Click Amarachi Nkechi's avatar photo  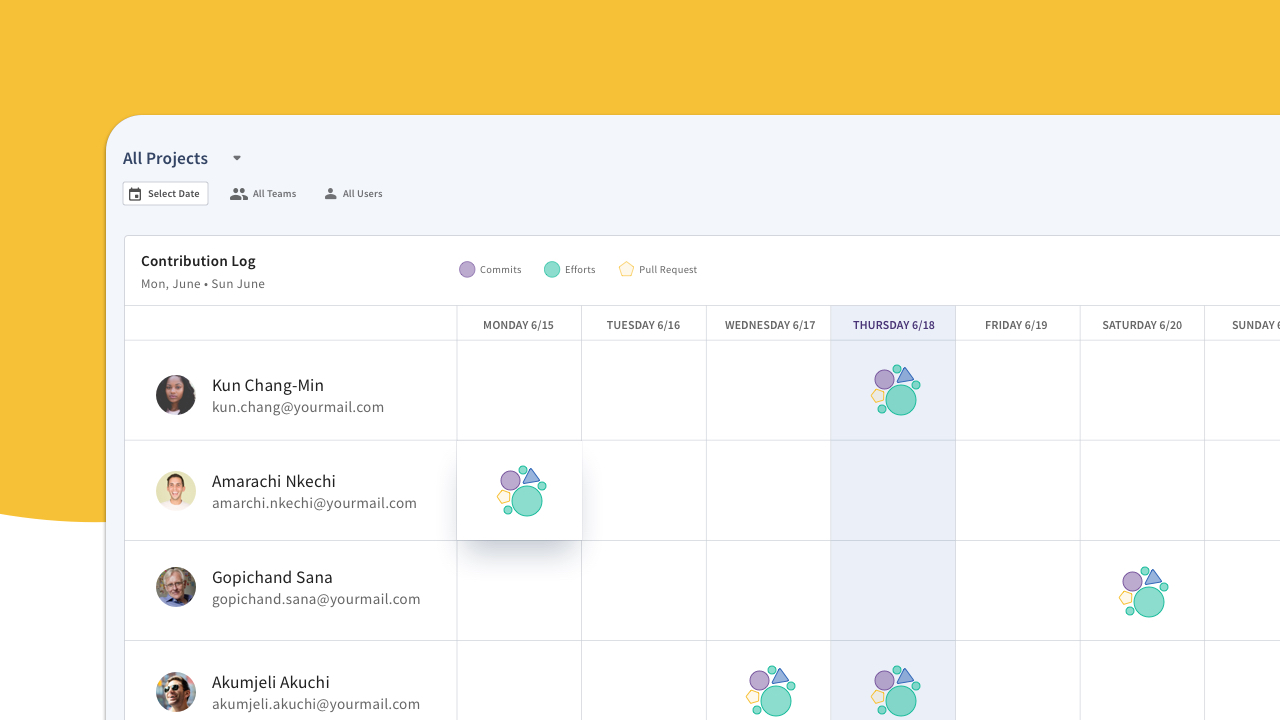176,491
